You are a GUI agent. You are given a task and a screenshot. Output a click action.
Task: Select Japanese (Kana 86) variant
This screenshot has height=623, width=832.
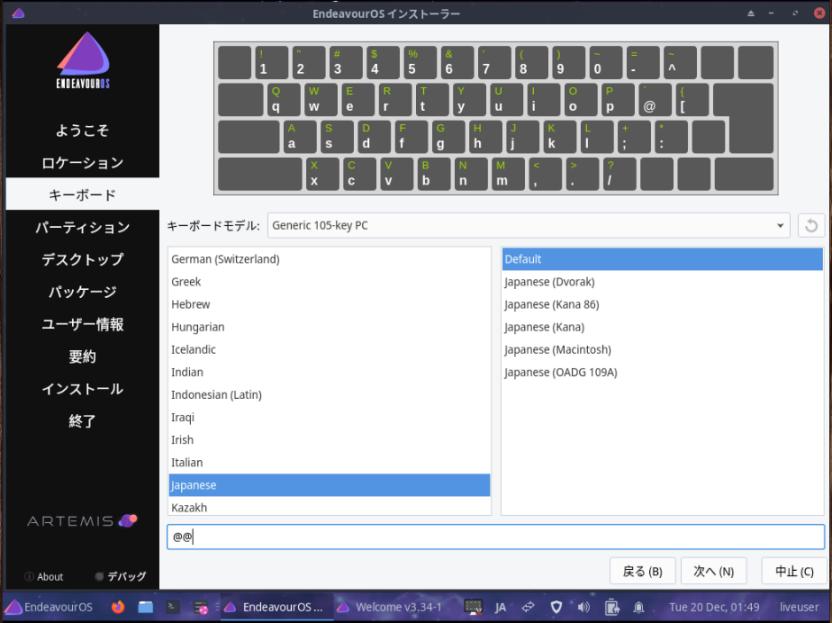[x=662, y=304]
